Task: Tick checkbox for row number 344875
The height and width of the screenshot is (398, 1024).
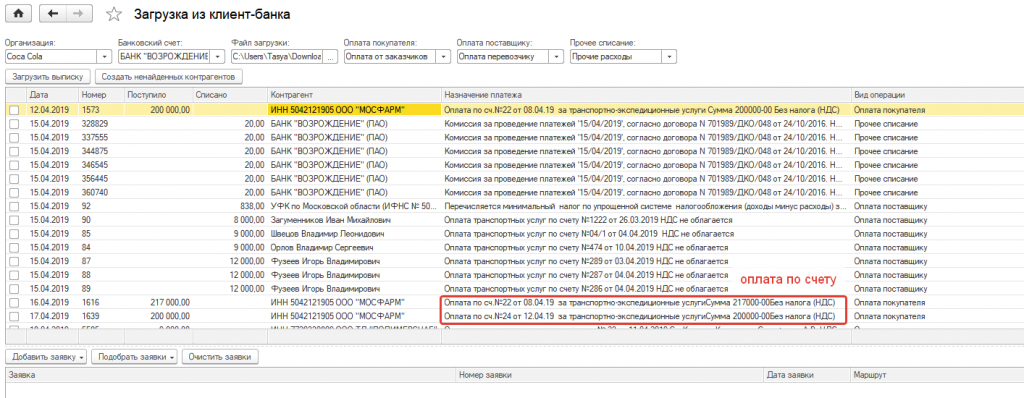Action: [x=14, y=151]
